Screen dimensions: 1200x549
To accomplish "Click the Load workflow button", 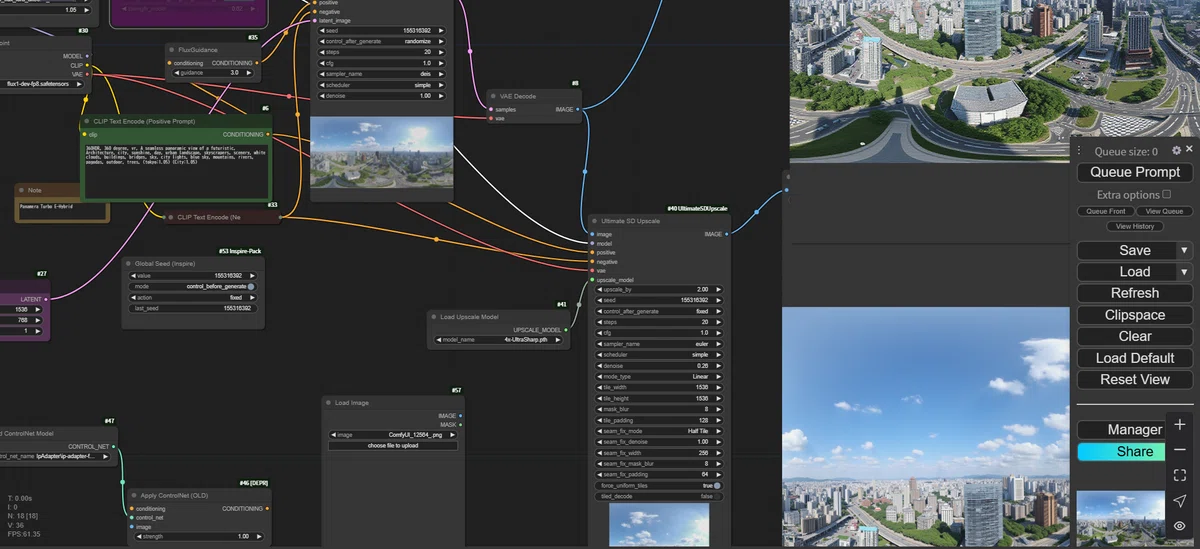I will click(1127, 272).
